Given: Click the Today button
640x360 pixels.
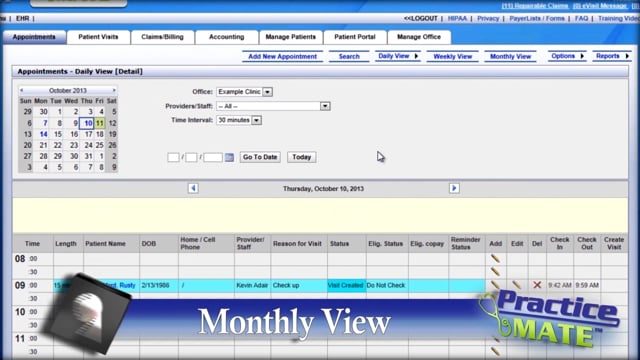Looking at the screenshot, I should pos(302,157).
